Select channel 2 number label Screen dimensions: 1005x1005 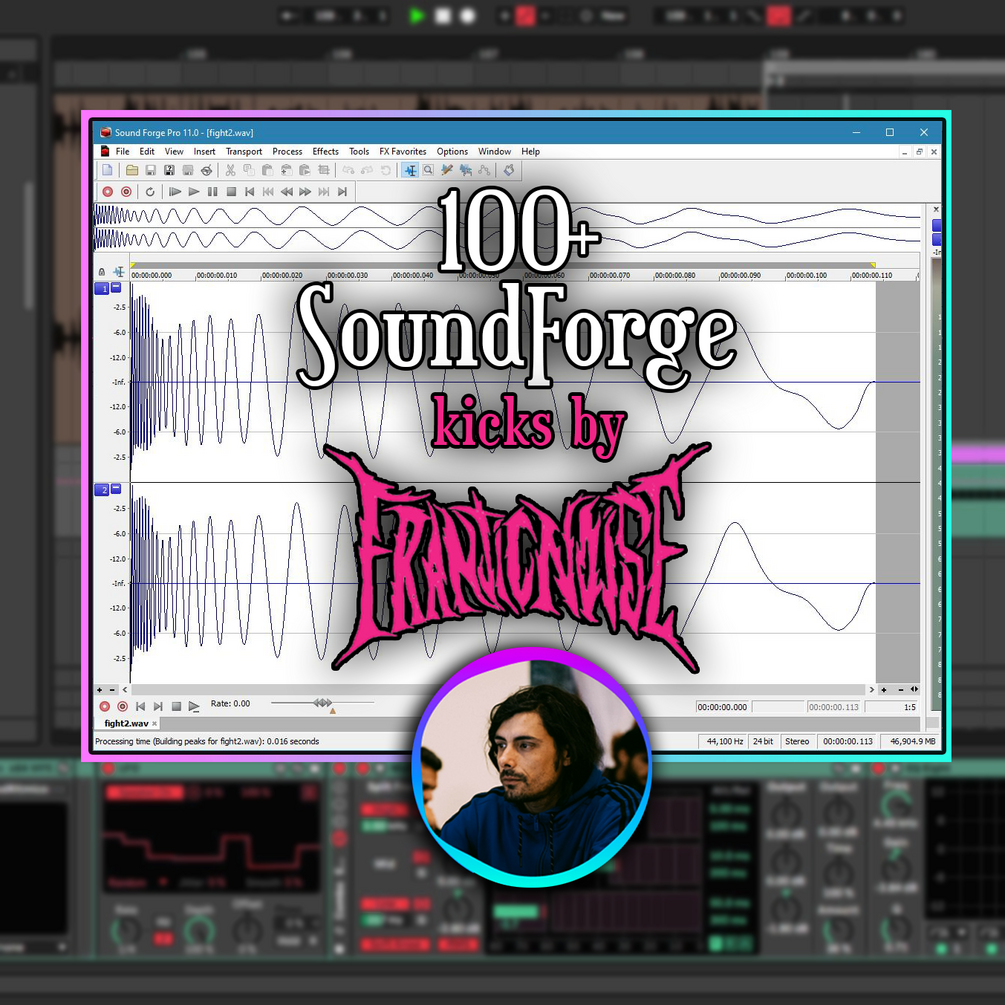[x=102, y=490]
